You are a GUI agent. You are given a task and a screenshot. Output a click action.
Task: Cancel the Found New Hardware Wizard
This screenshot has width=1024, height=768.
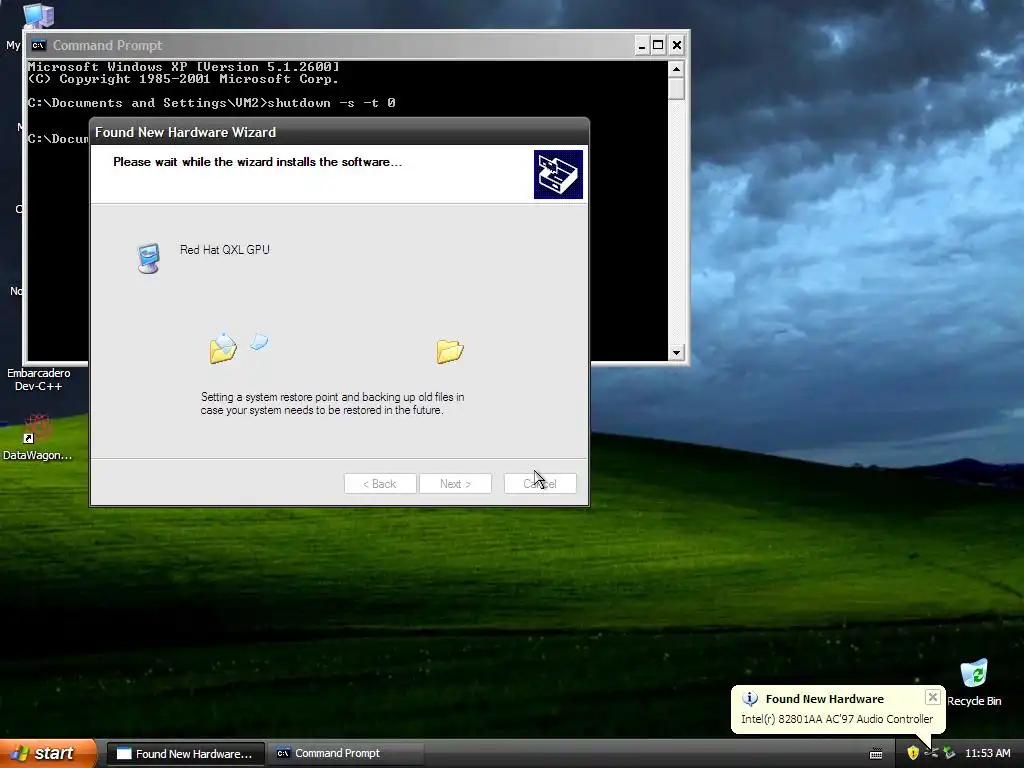[x=540, y=483]
